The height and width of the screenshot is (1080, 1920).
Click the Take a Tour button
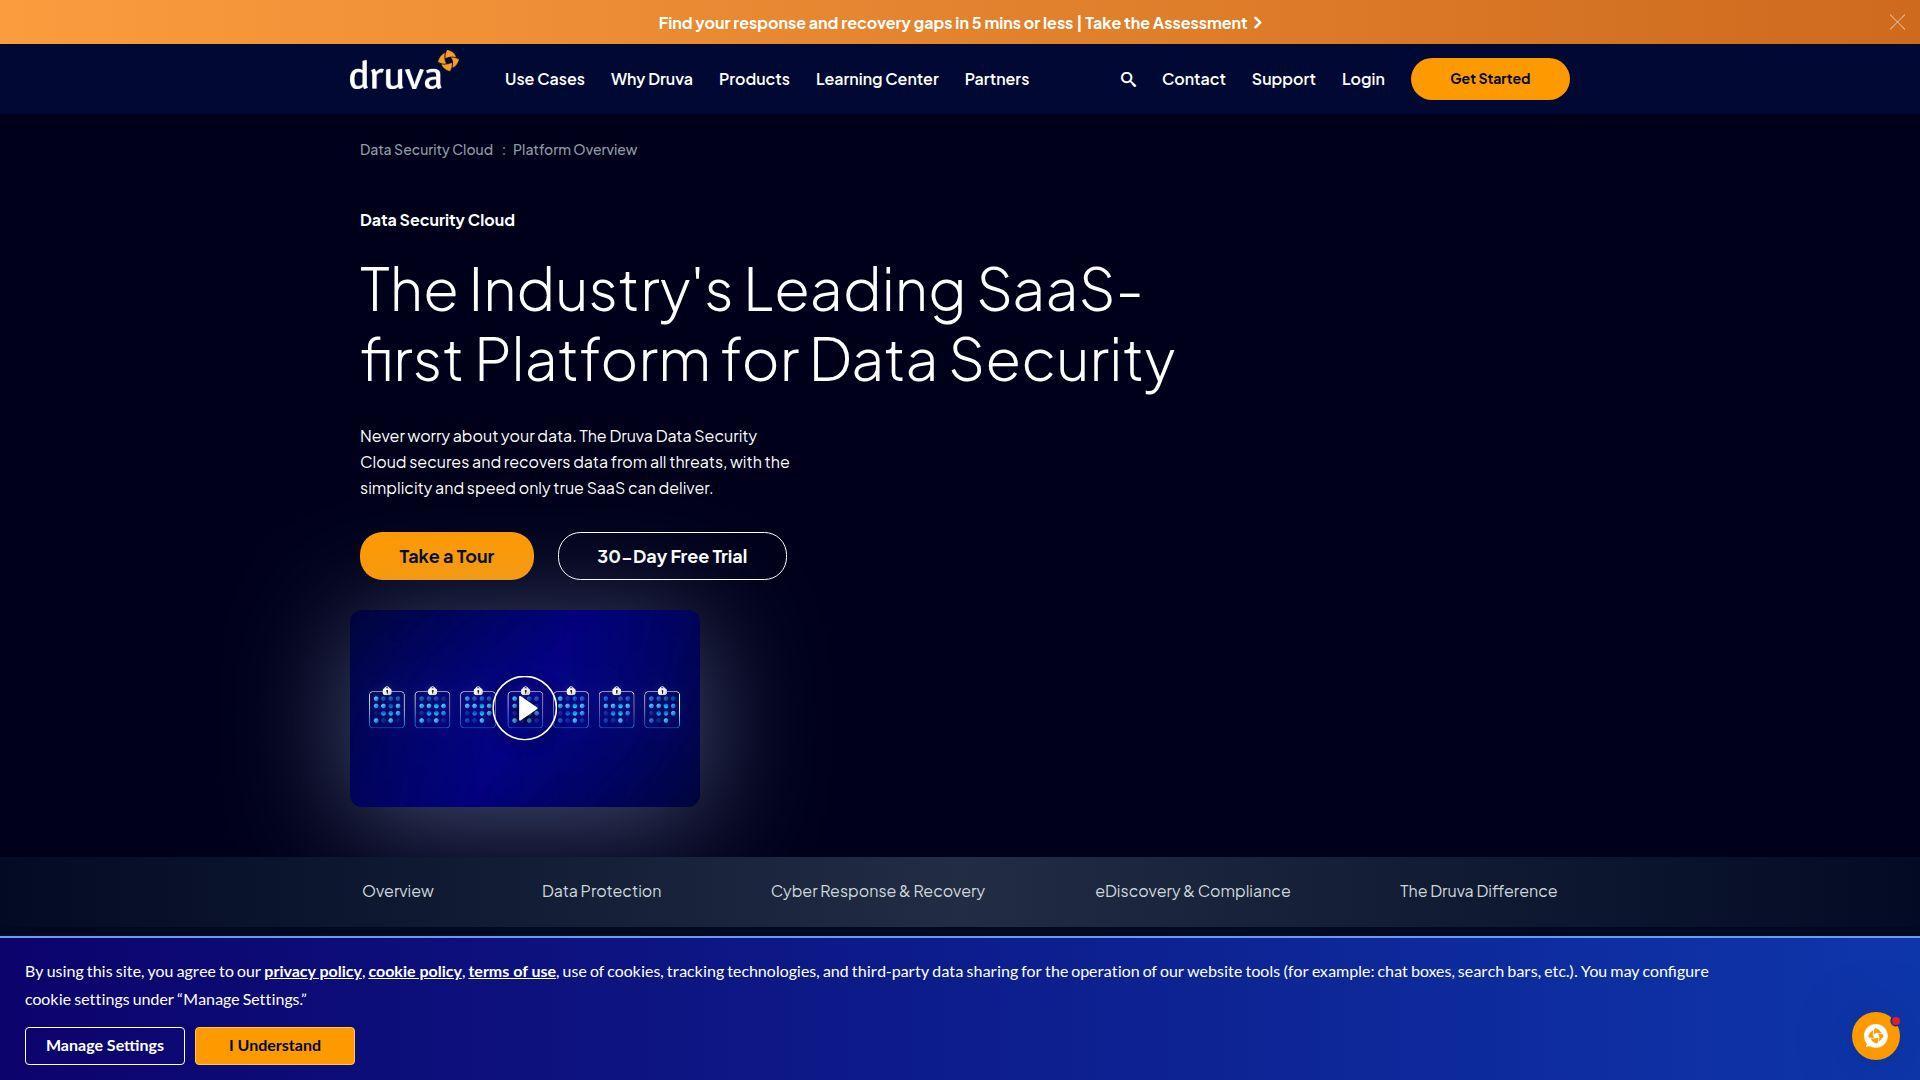[x=447, y=556]
